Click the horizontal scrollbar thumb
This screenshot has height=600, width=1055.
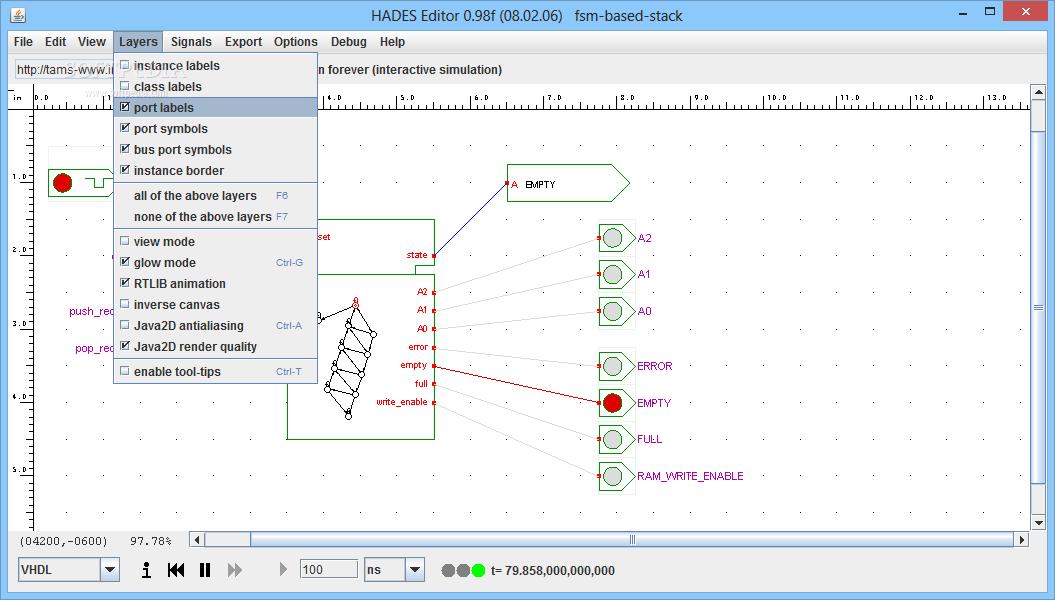(x=632, y=539)
